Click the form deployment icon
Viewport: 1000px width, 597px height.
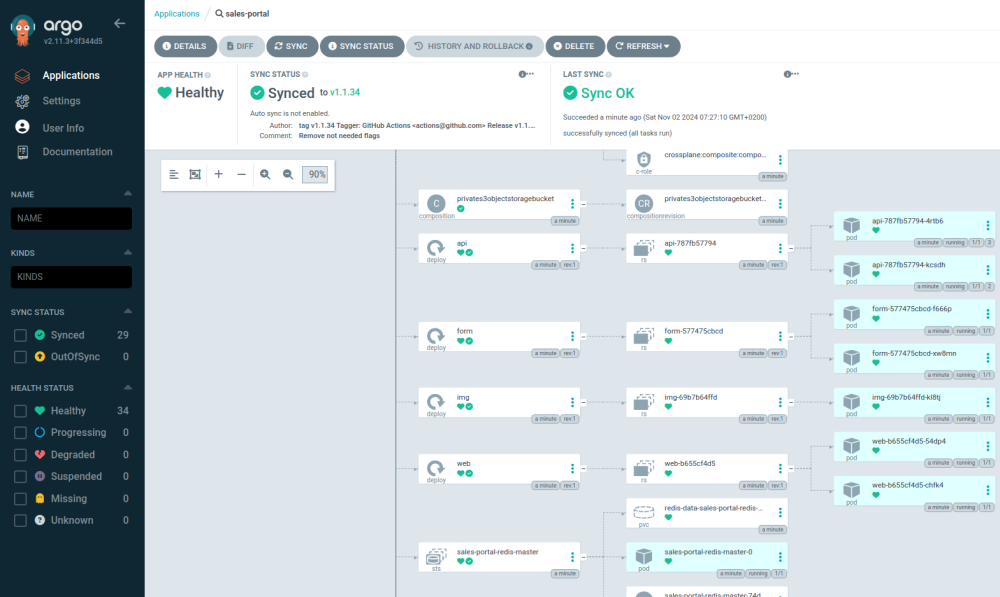tap(436, 335)
